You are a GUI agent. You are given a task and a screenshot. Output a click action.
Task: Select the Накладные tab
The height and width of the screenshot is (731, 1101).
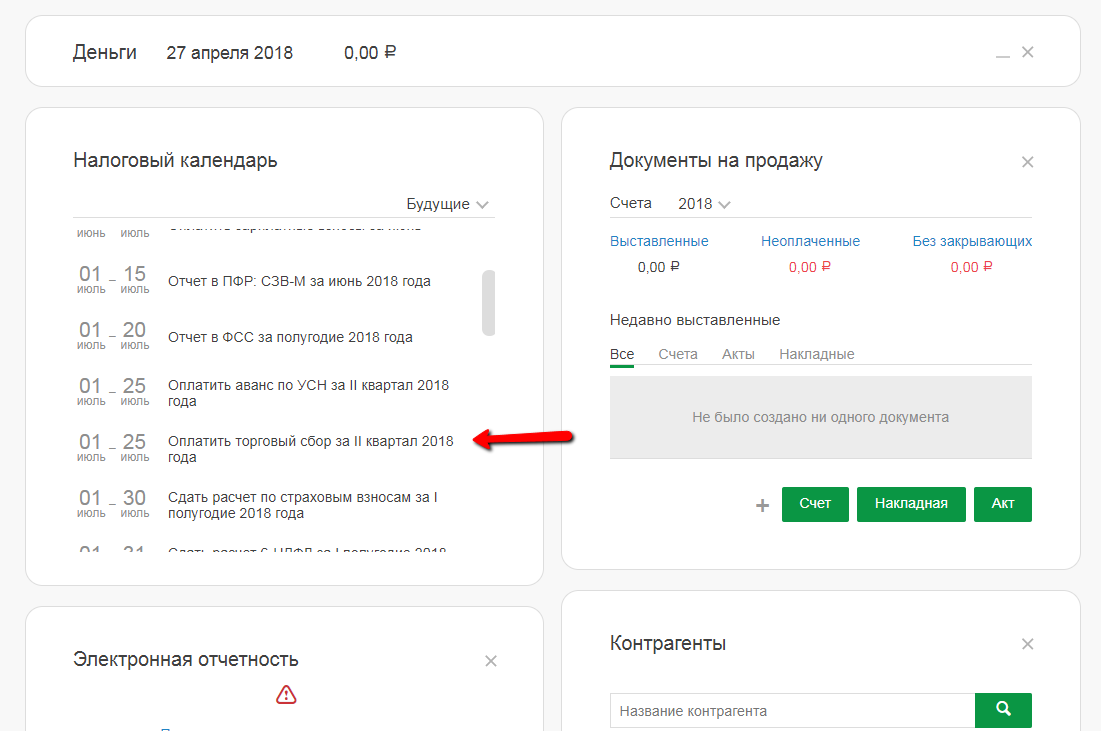[x=817, y=354]
